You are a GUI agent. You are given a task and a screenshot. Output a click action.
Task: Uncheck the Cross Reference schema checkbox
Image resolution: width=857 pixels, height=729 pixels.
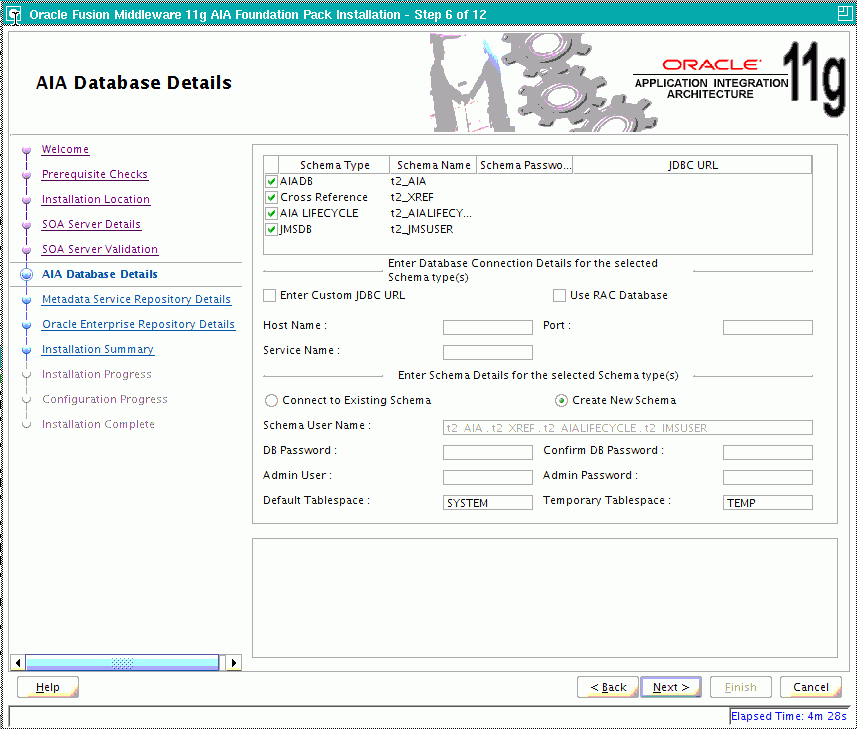tap(271, 197)
